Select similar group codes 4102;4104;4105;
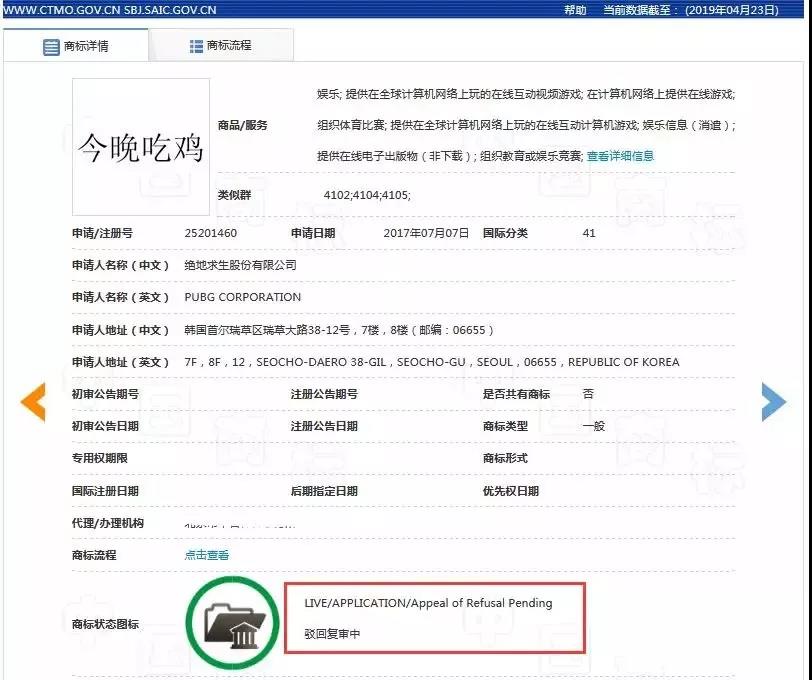812x680 pixels. click(367, 195)
